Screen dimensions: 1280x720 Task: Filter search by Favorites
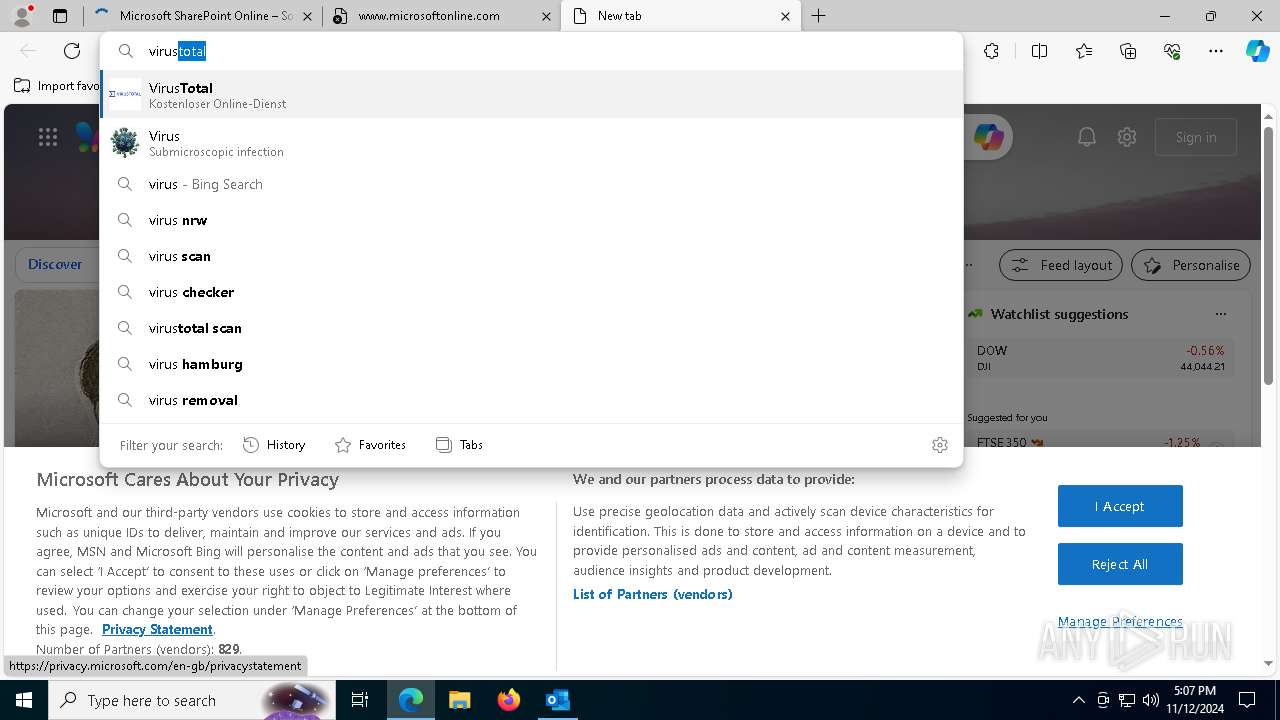coord(370,445)
